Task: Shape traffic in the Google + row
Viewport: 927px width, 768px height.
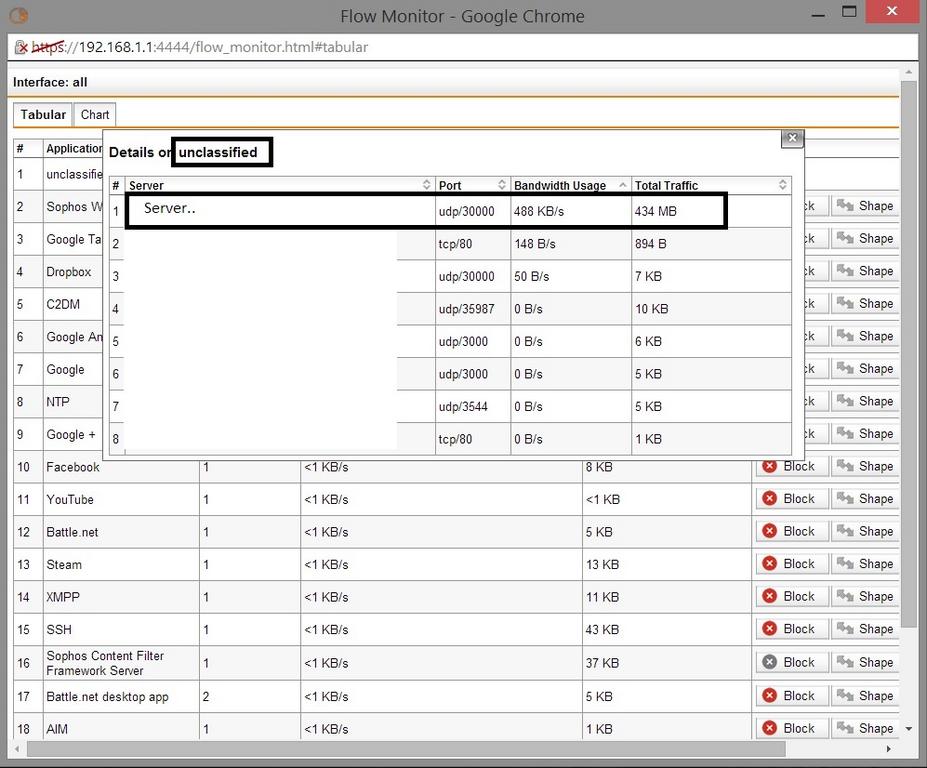Action: tap(865, 434)
